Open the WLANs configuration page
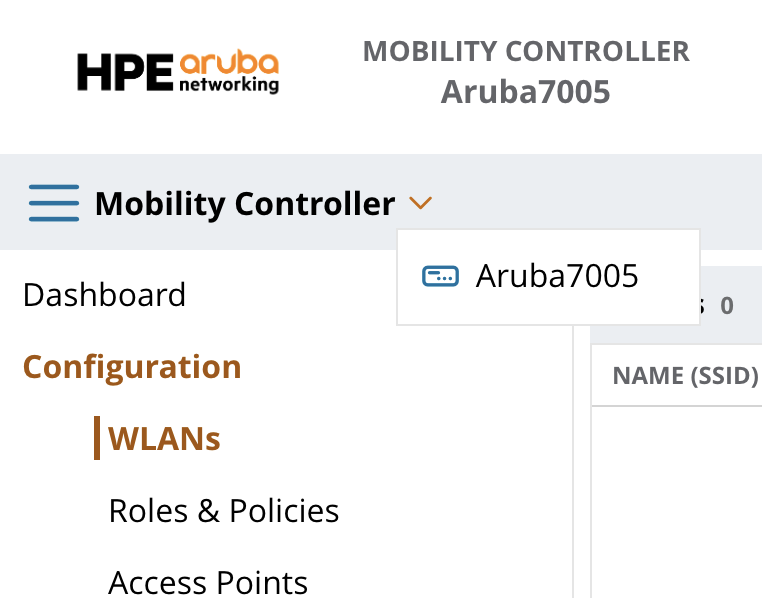 coord(164,439)
